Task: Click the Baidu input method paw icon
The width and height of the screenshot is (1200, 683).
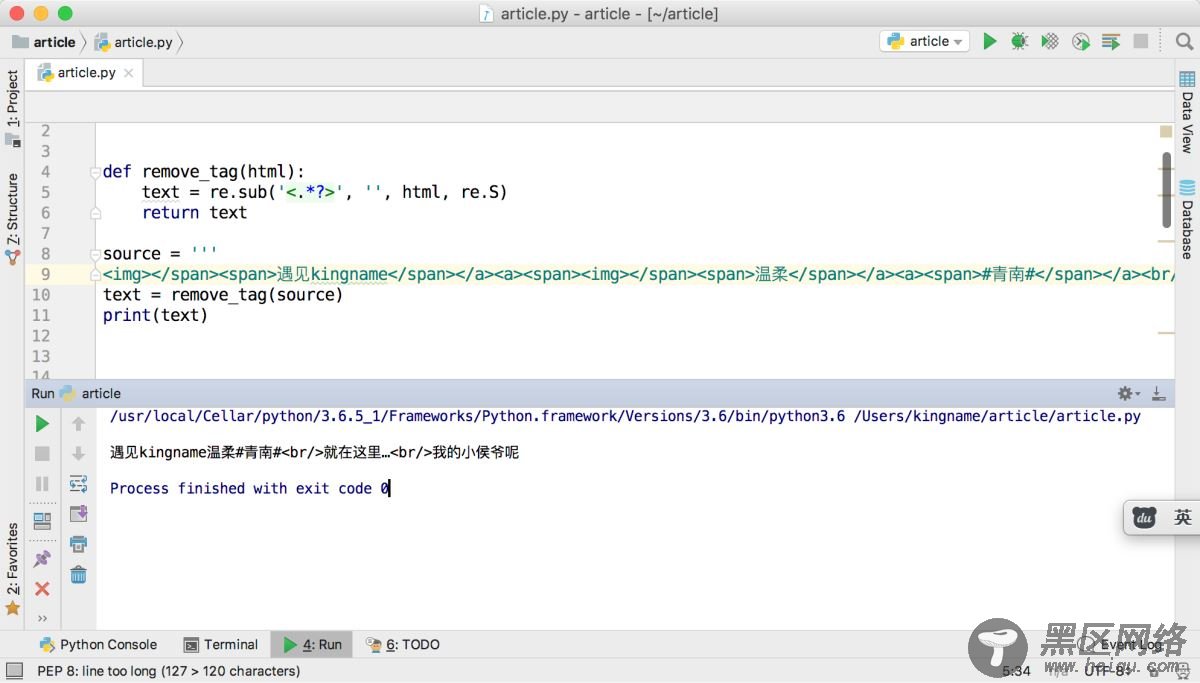Action: coord(1145,517)
